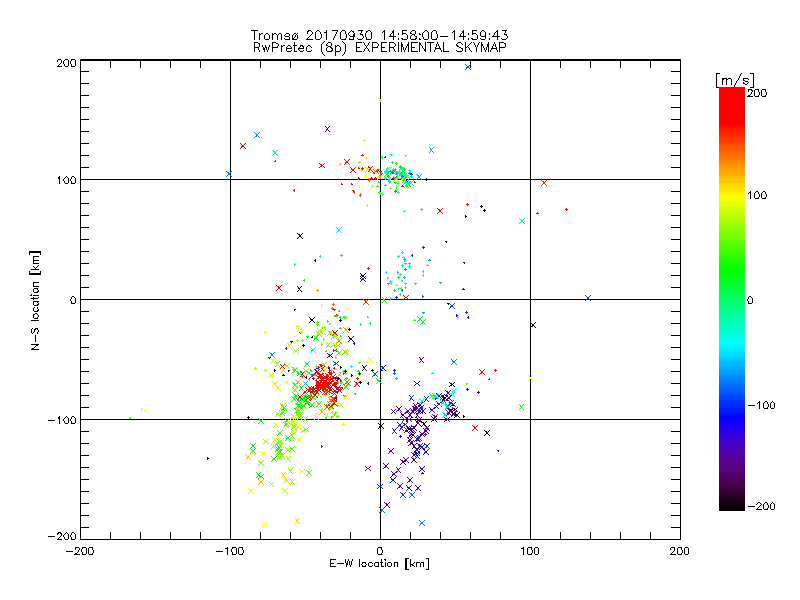Click the y-axis tick label '-100' on the left
Viewport: 800px width, 600px height.
point(62,420)
